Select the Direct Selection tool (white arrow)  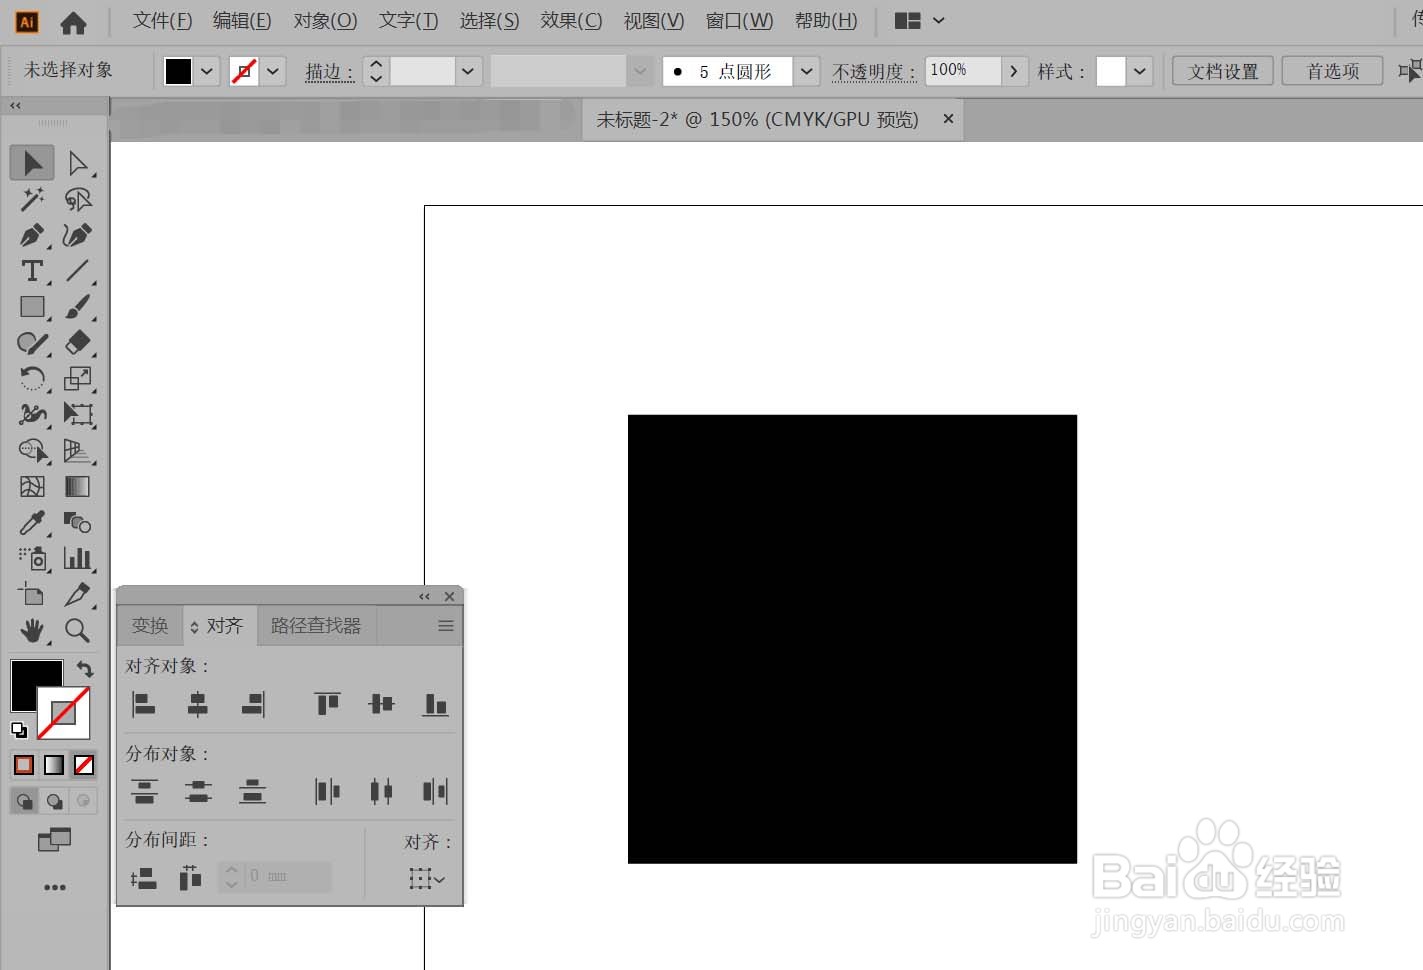pyautogui.click(x=77, y=163)
